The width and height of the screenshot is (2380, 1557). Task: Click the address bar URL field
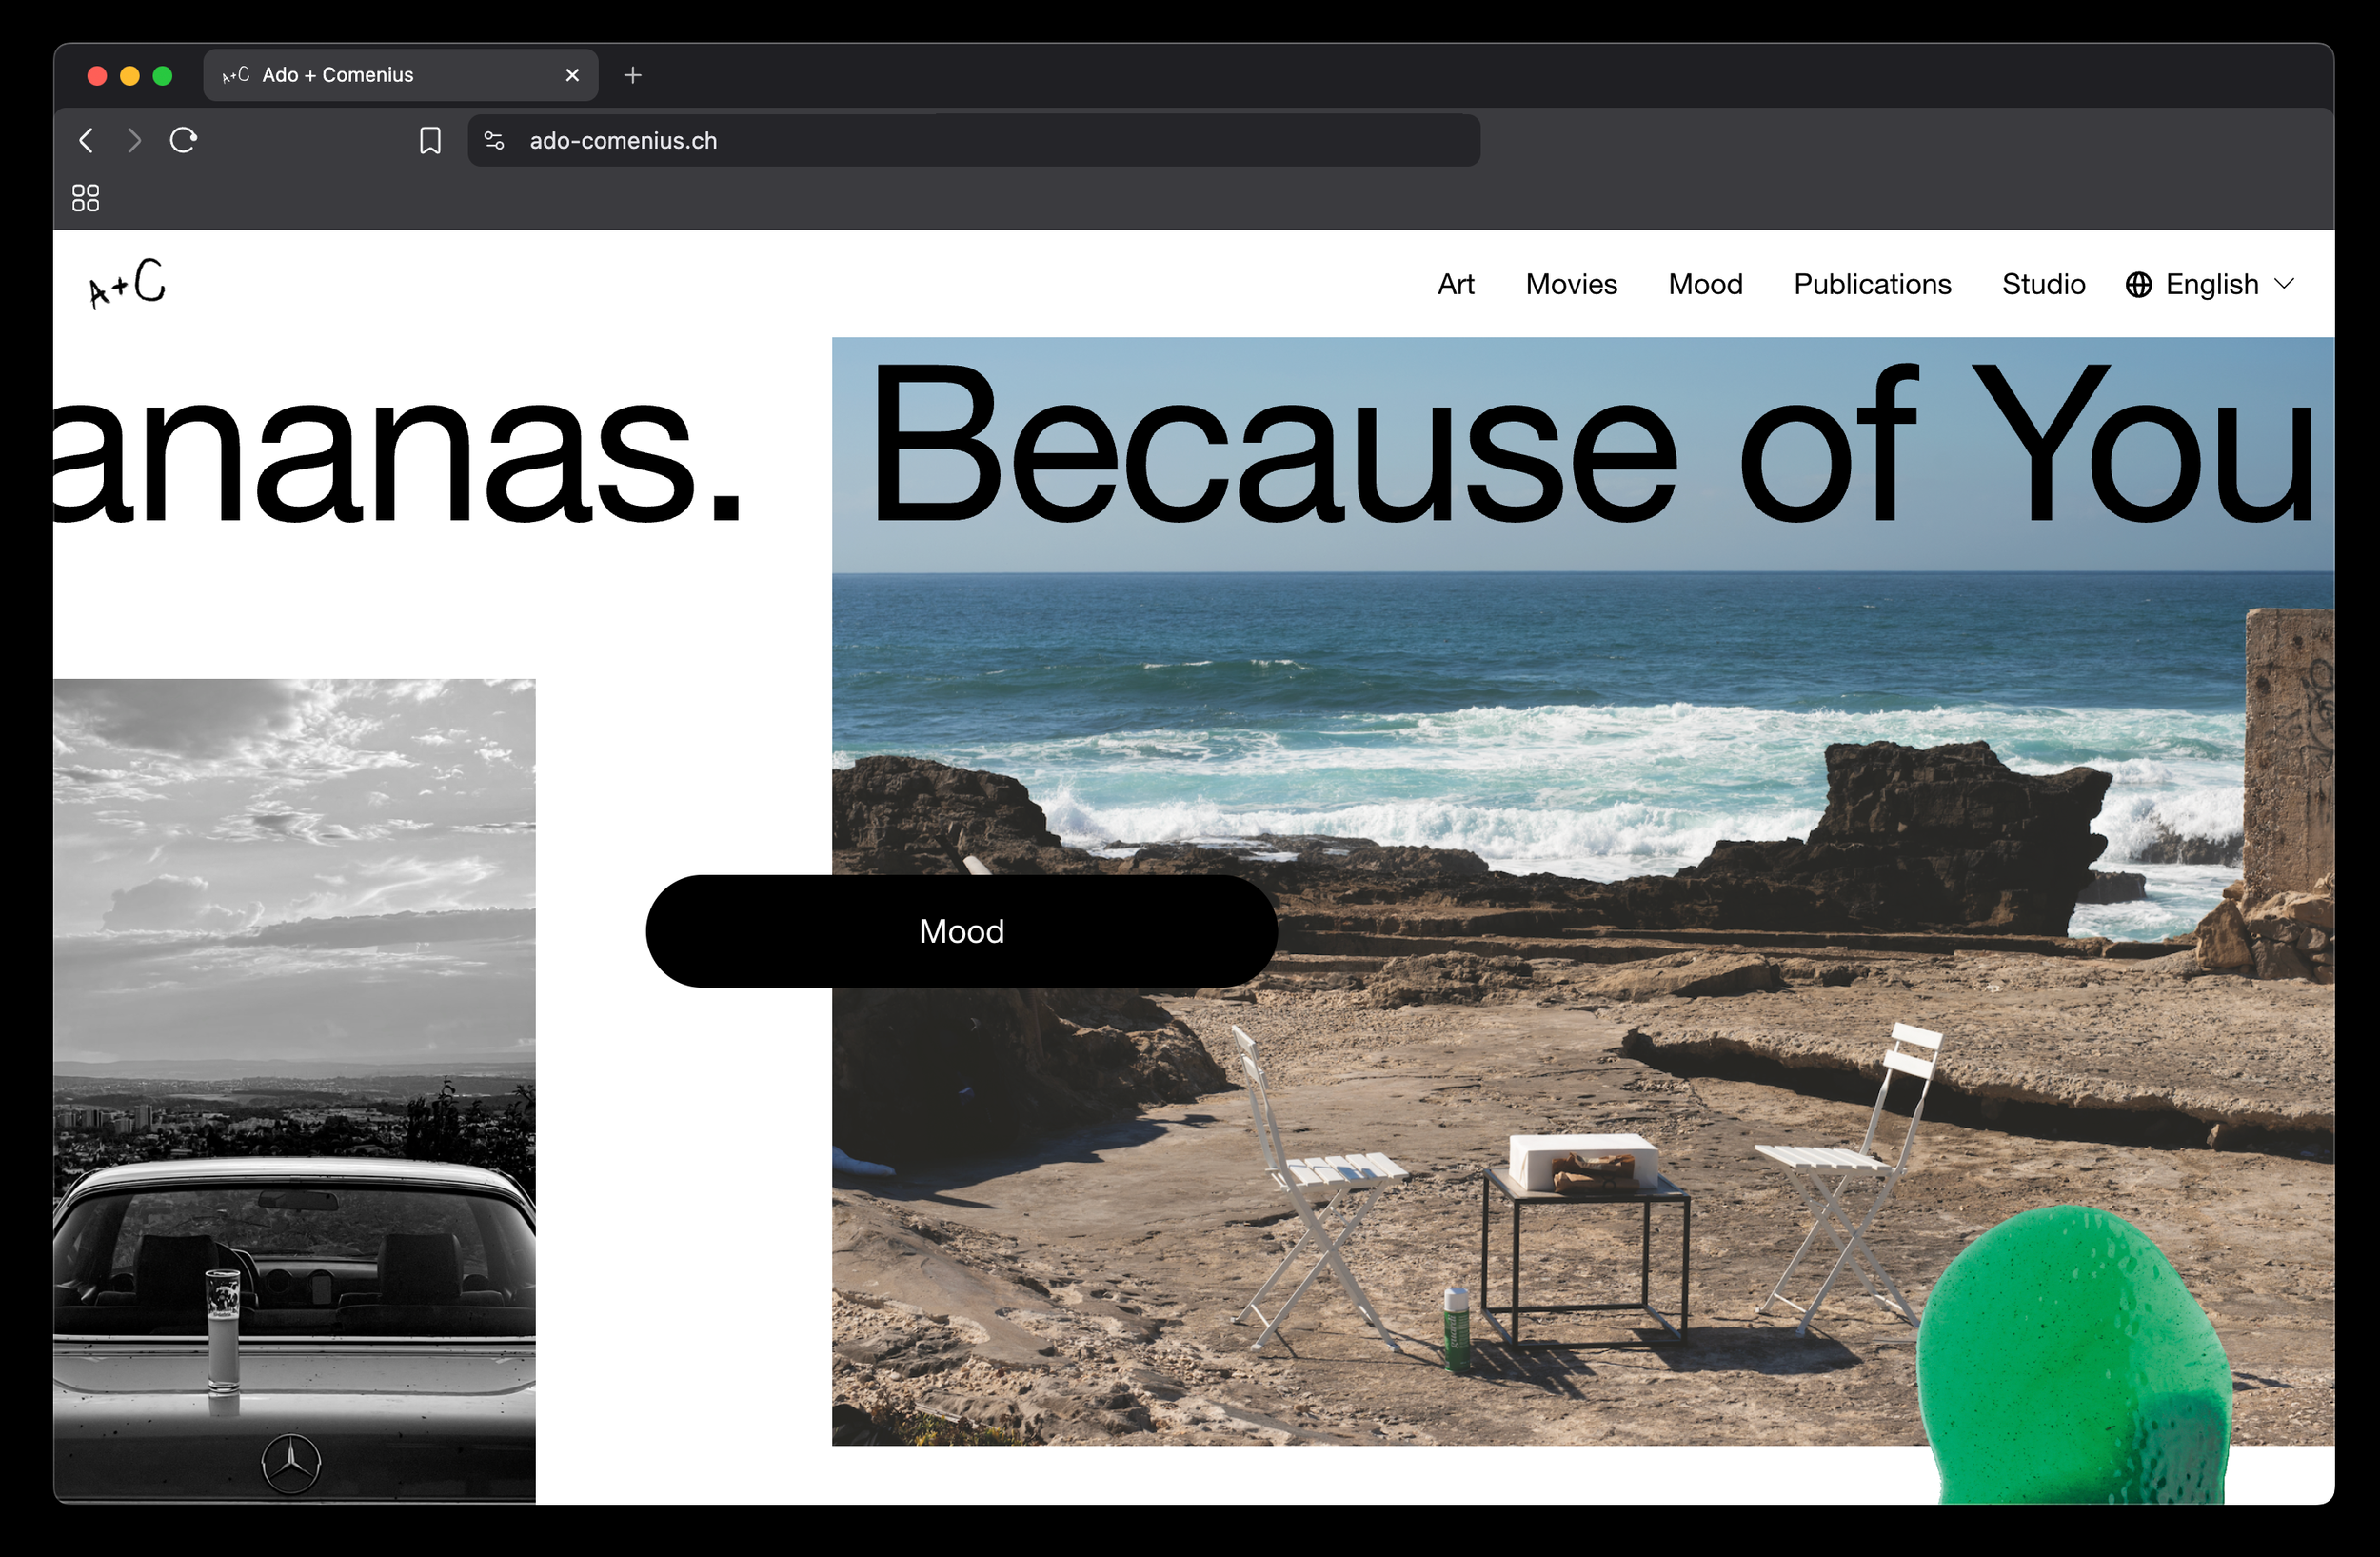tap(974, 141)
